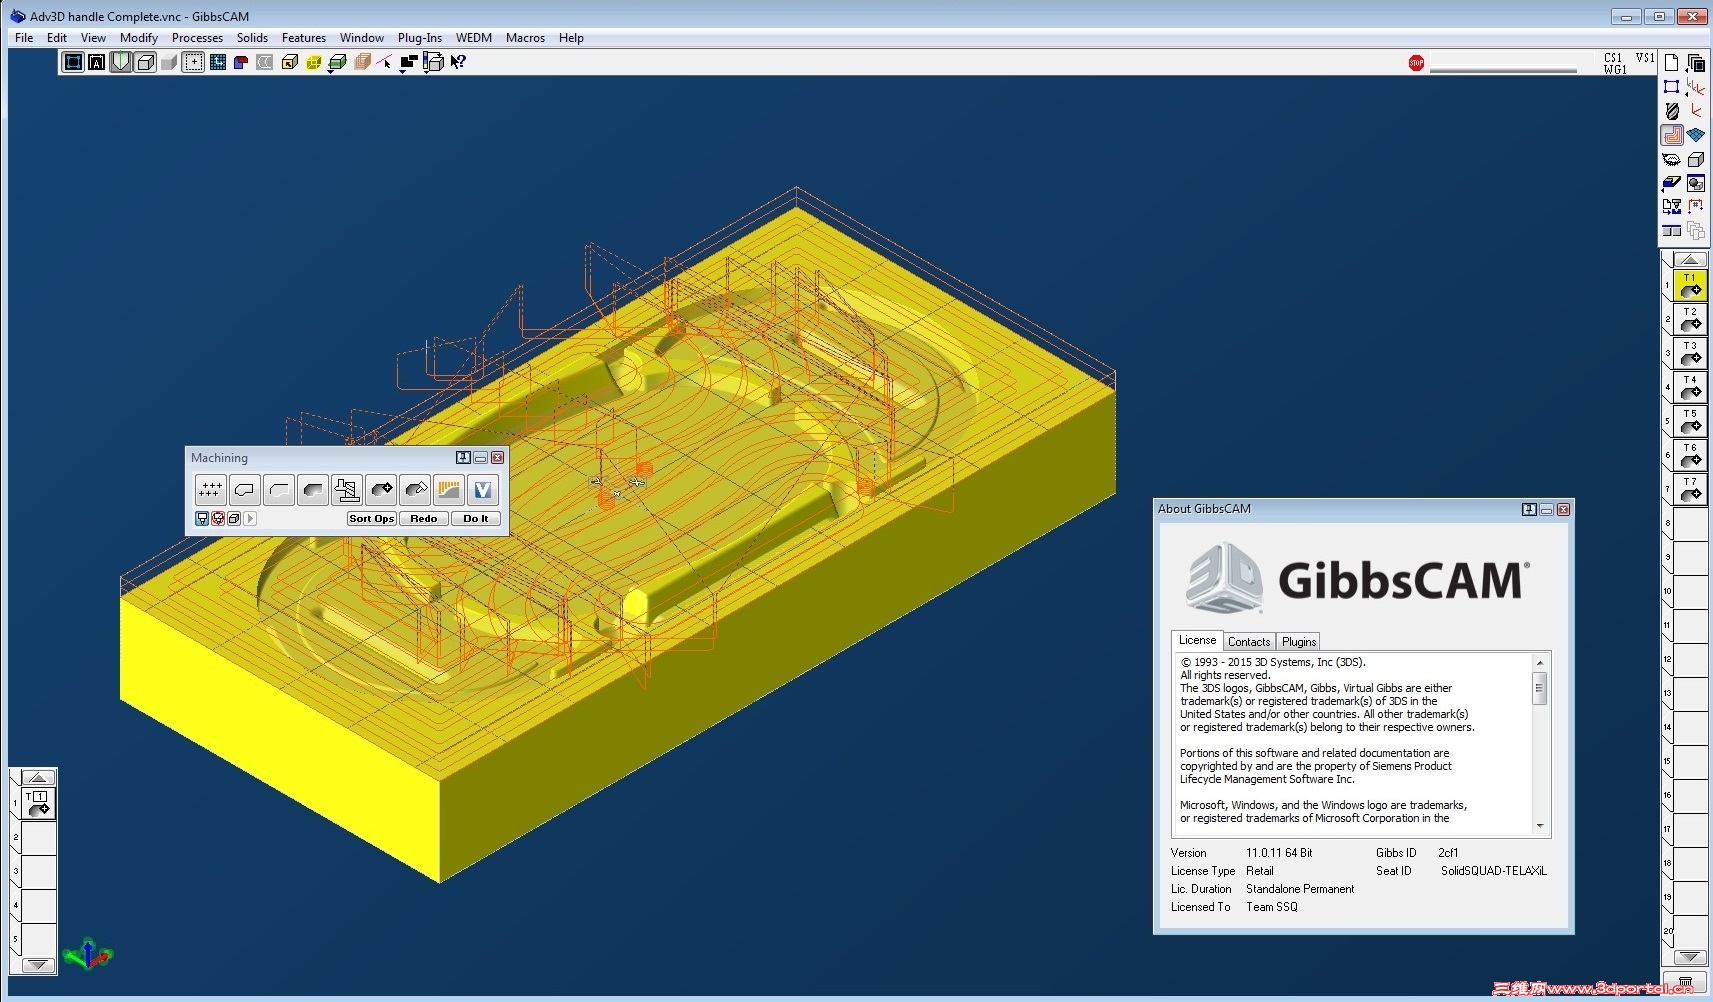Select the Advanced 3D stripe process icon
The width and height of the screenshot is (1713, 1002).
pyautogui.click(x=448, y=490)
